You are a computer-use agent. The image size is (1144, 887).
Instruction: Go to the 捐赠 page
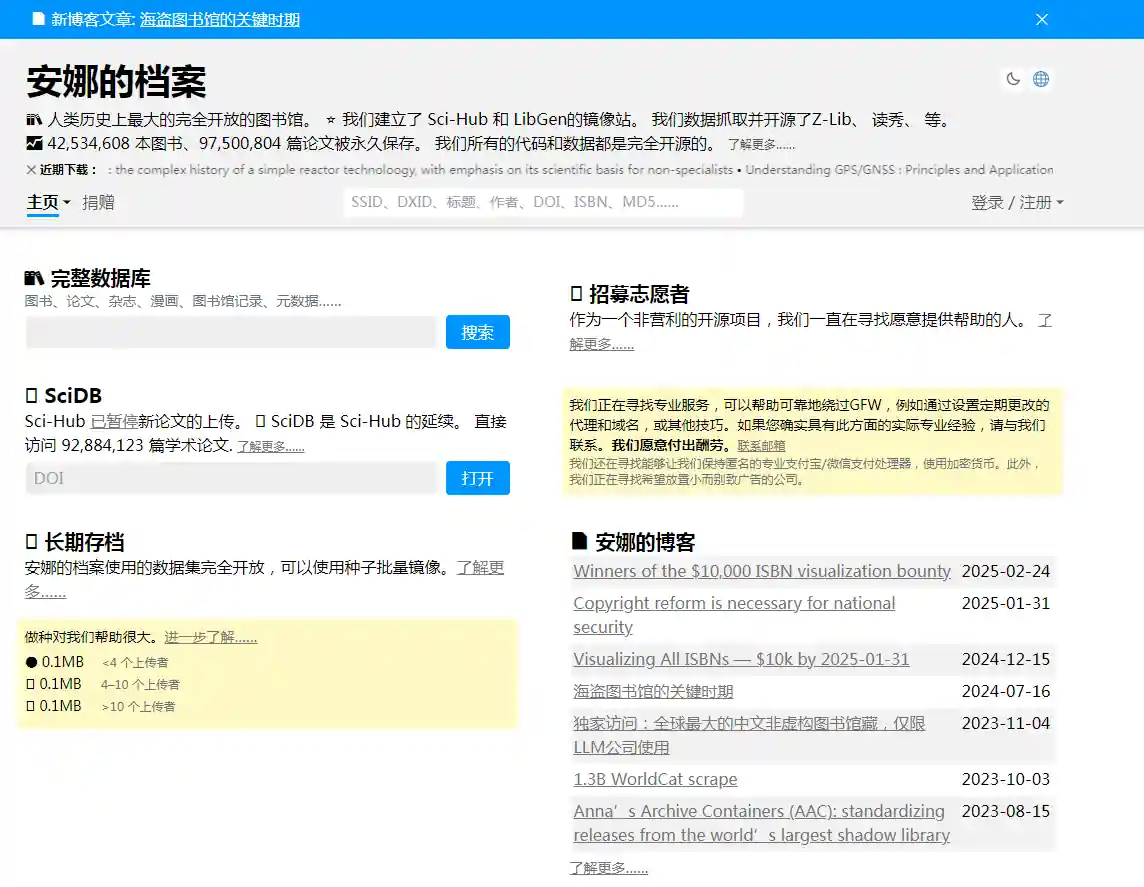(98, 203)
